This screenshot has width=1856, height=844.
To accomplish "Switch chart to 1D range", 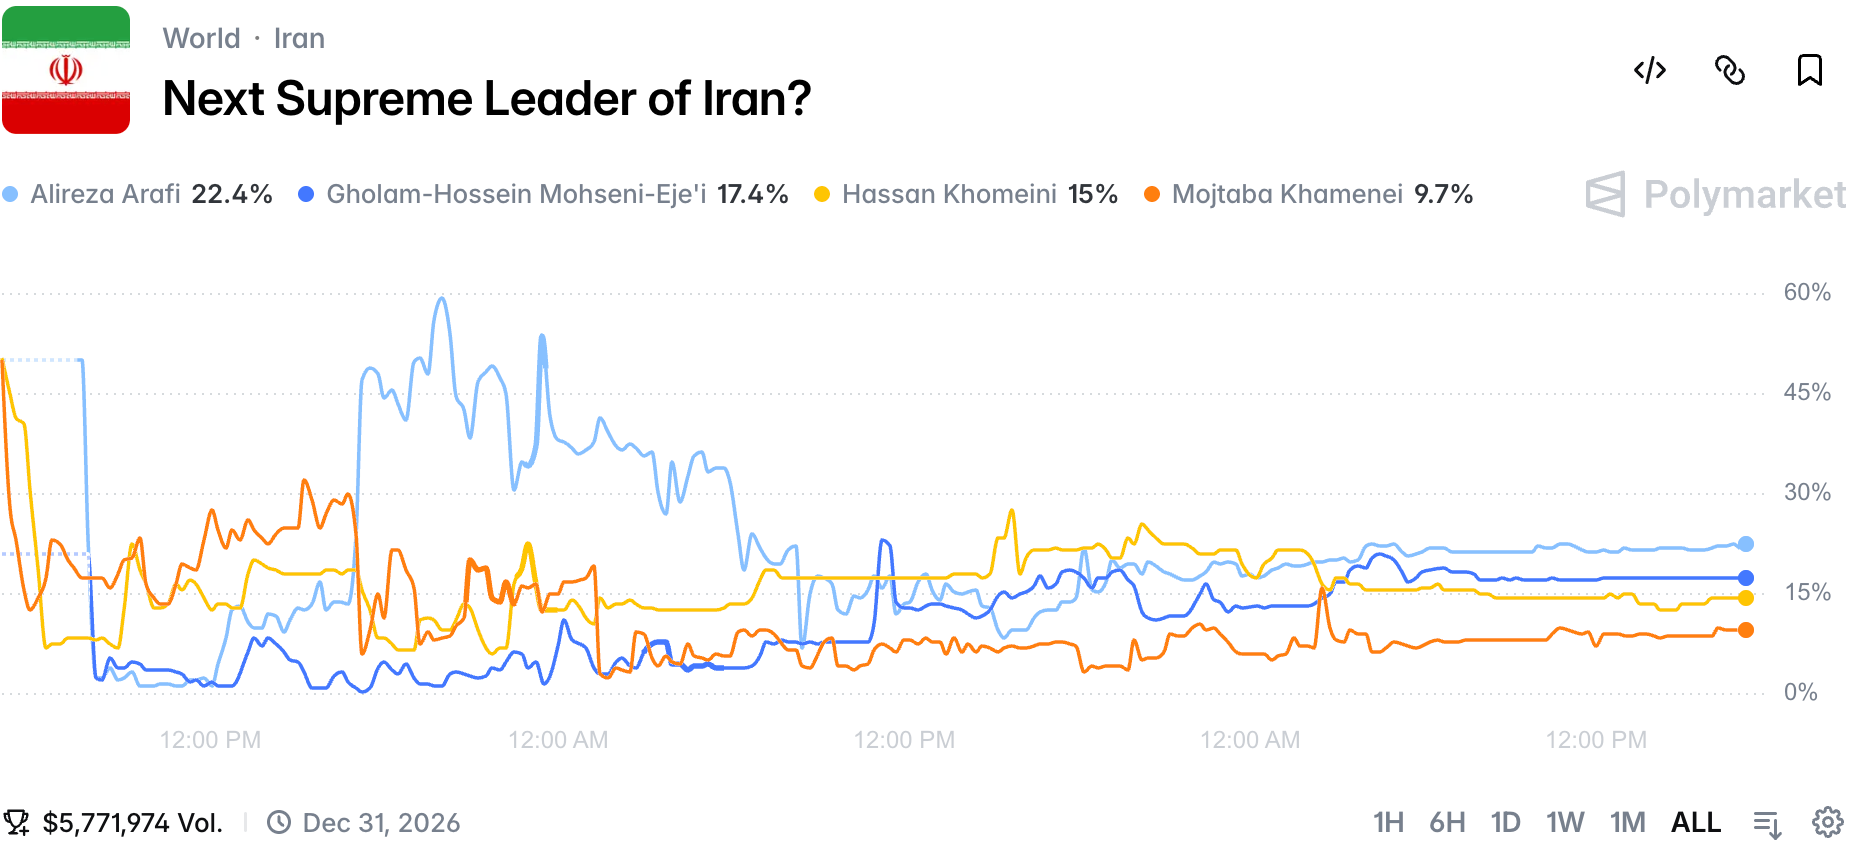I will tap(1505, 822).
